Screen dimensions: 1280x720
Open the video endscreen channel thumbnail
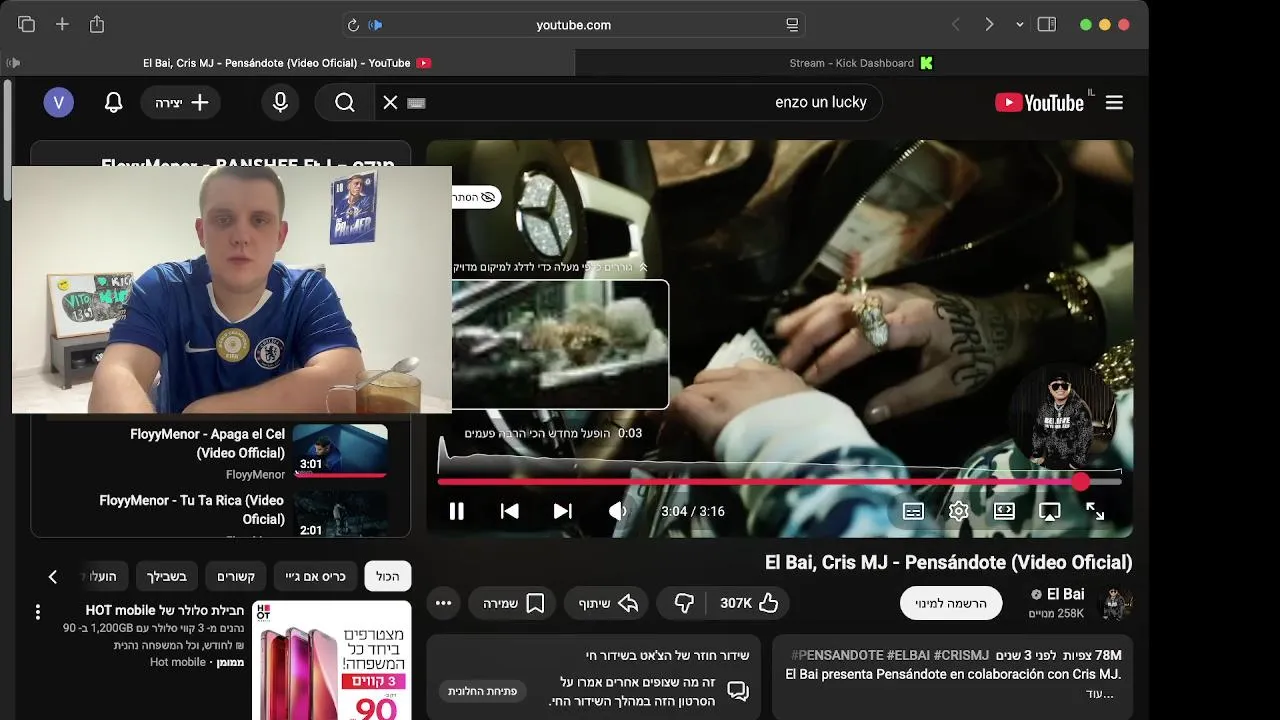(x=1062, y=419)
